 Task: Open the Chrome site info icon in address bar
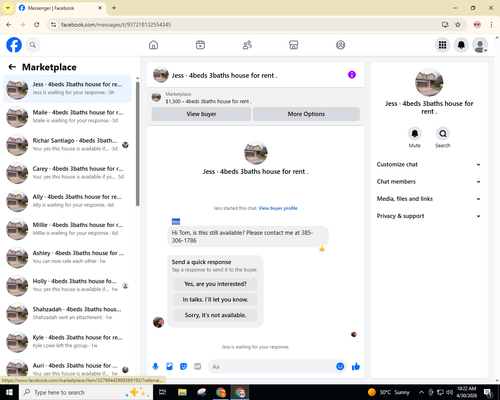pyautogui.click(x=53, y=25)
